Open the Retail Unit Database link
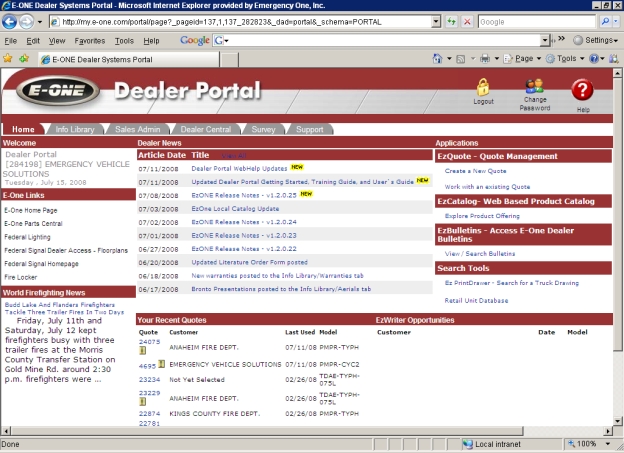This screenshot has height=453, width=624. tap(476, 301)
